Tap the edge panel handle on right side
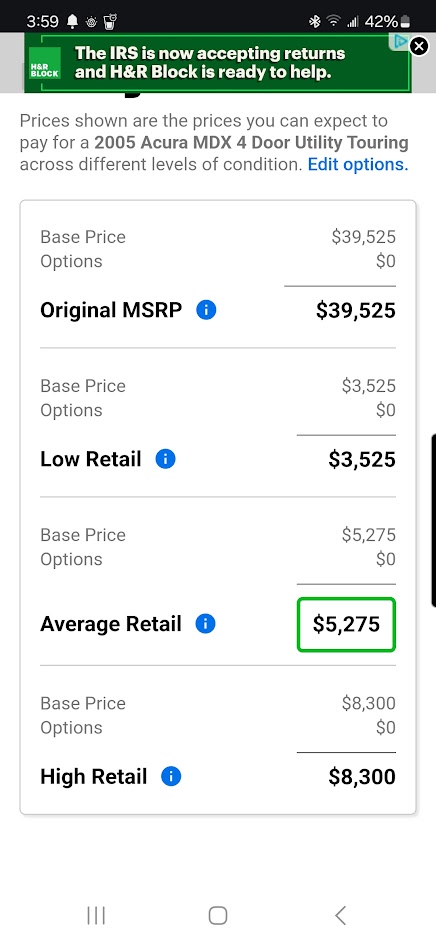This screenshot has width=436, height=945. click(433, 520)
